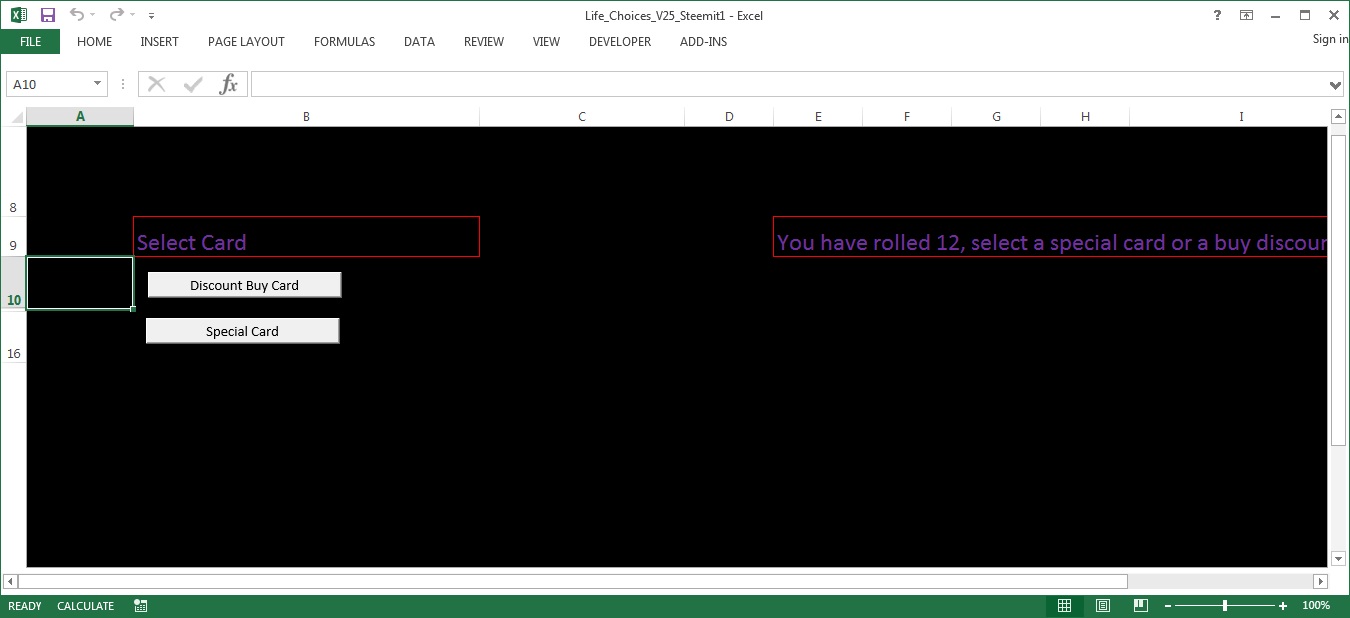1350x618 pixels.
Task: Switch to the FORMULAS tab
Action: click(x=344, y=42)
